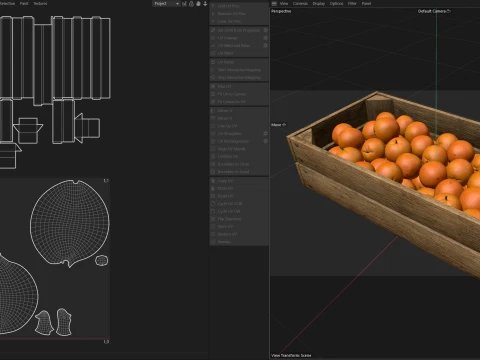
Task: Open the Project dropdown in UV editor
Action: [166, 4]
